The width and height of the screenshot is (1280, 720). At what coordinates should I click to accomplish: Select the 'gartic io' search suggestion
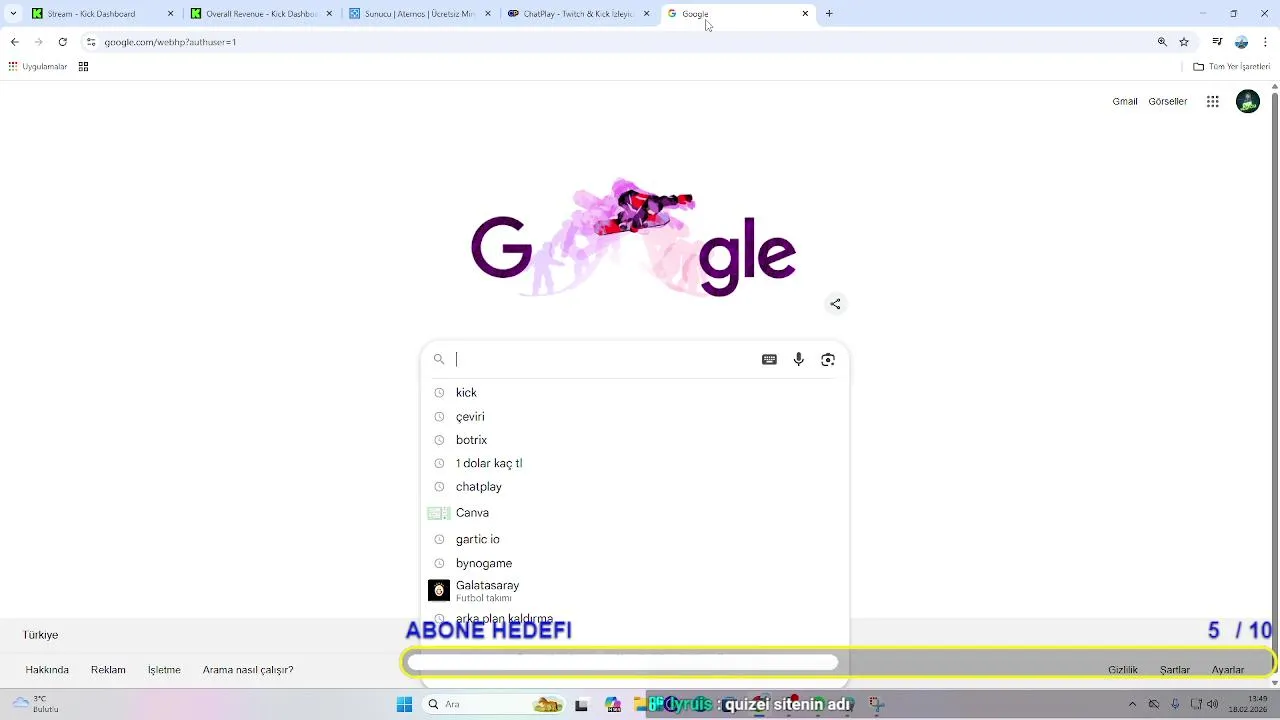(635, 540)
